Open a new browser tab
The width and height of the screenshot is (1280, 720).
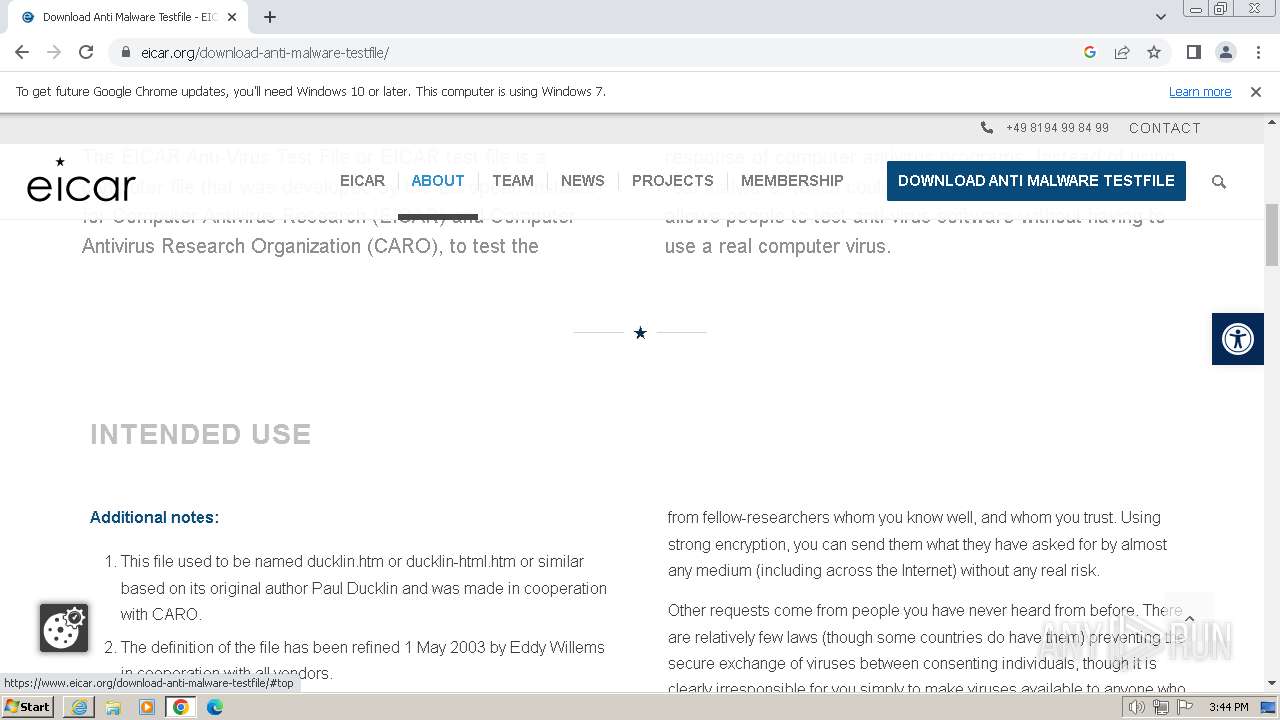[270, 17]
